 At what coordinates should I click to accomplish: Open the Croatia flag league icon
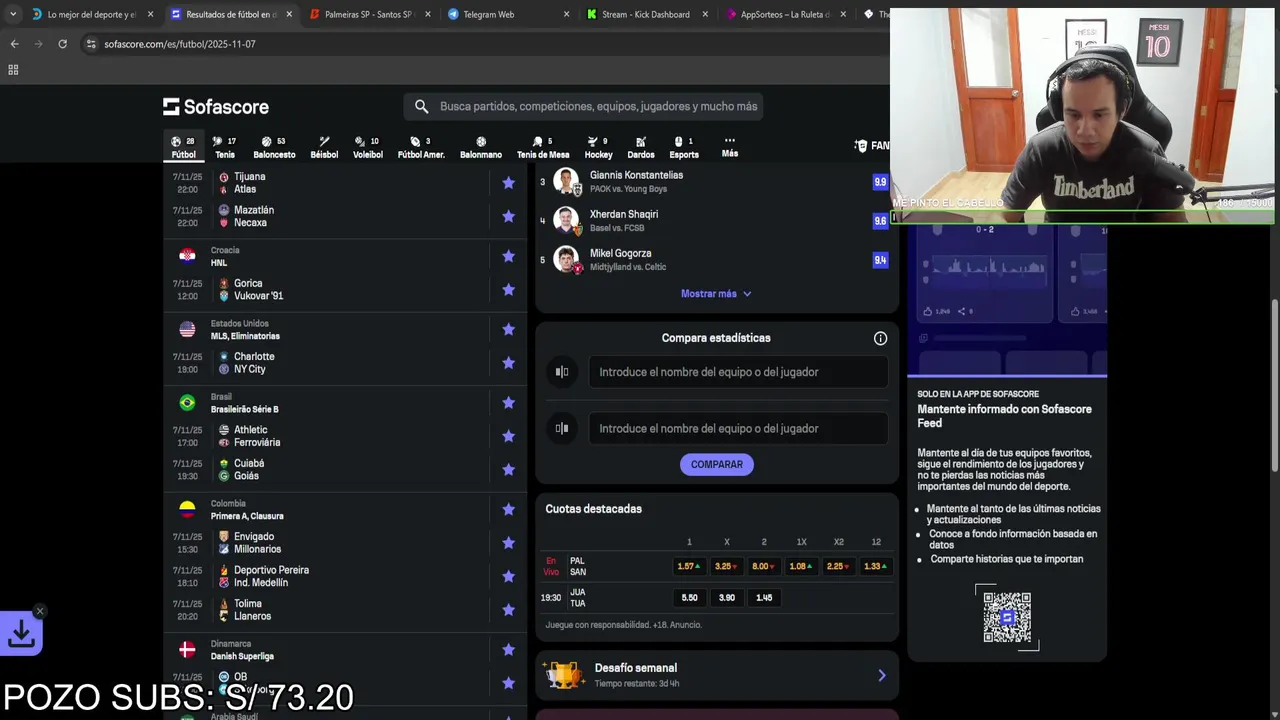[x=187, y=256]
